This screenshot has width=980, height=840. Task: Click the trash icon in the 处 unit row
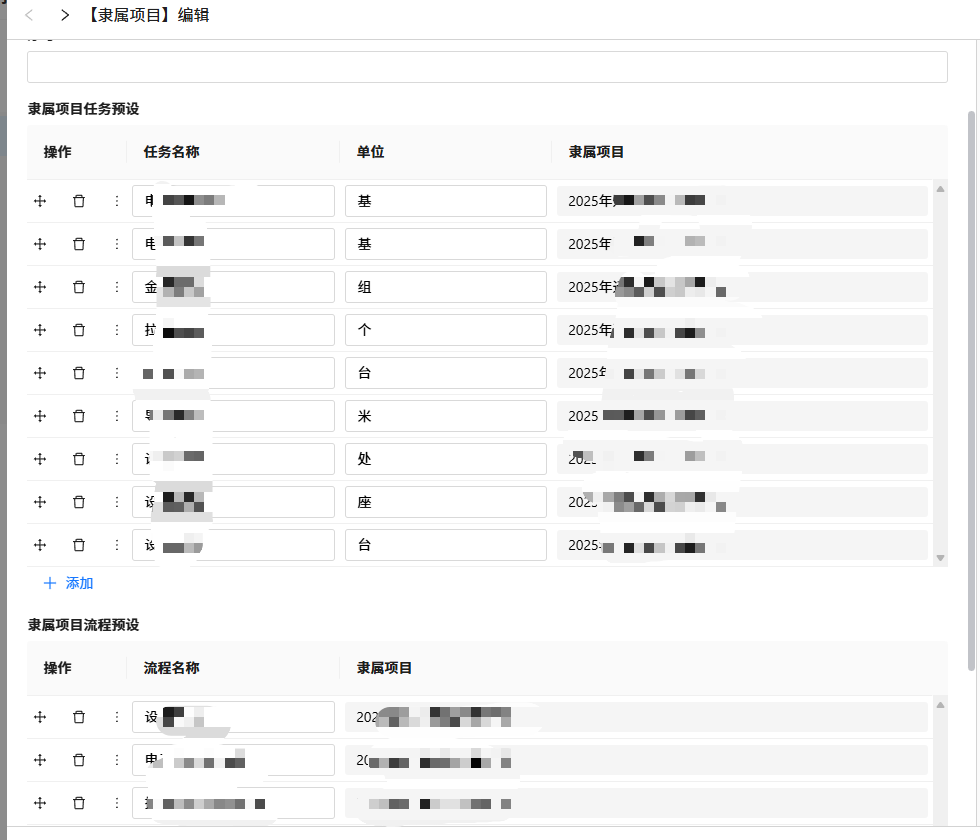[x=79, y=459]
